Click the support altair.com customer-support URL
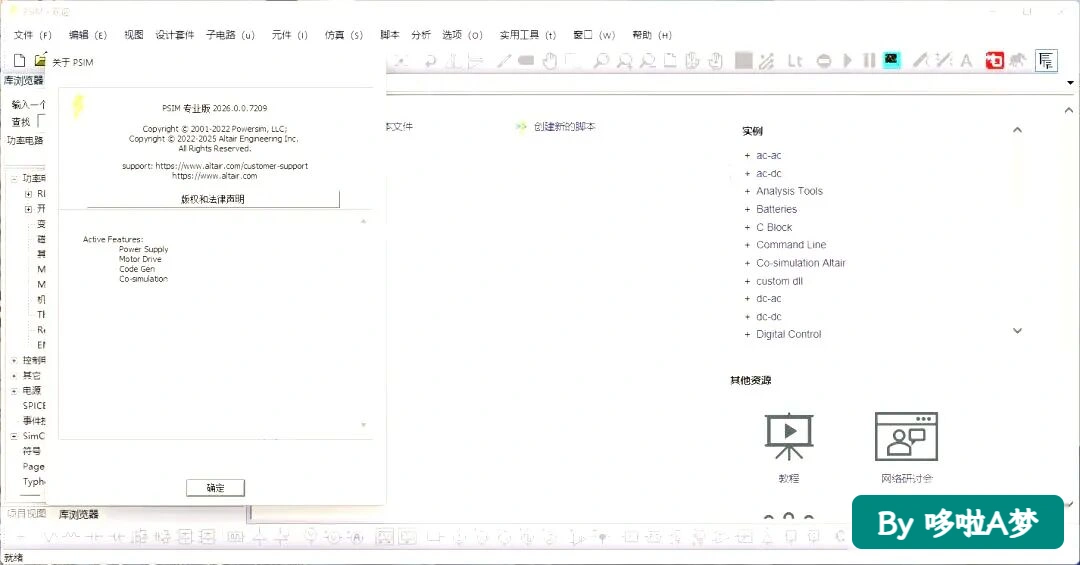1080x565 pixels. click(231, 166)
